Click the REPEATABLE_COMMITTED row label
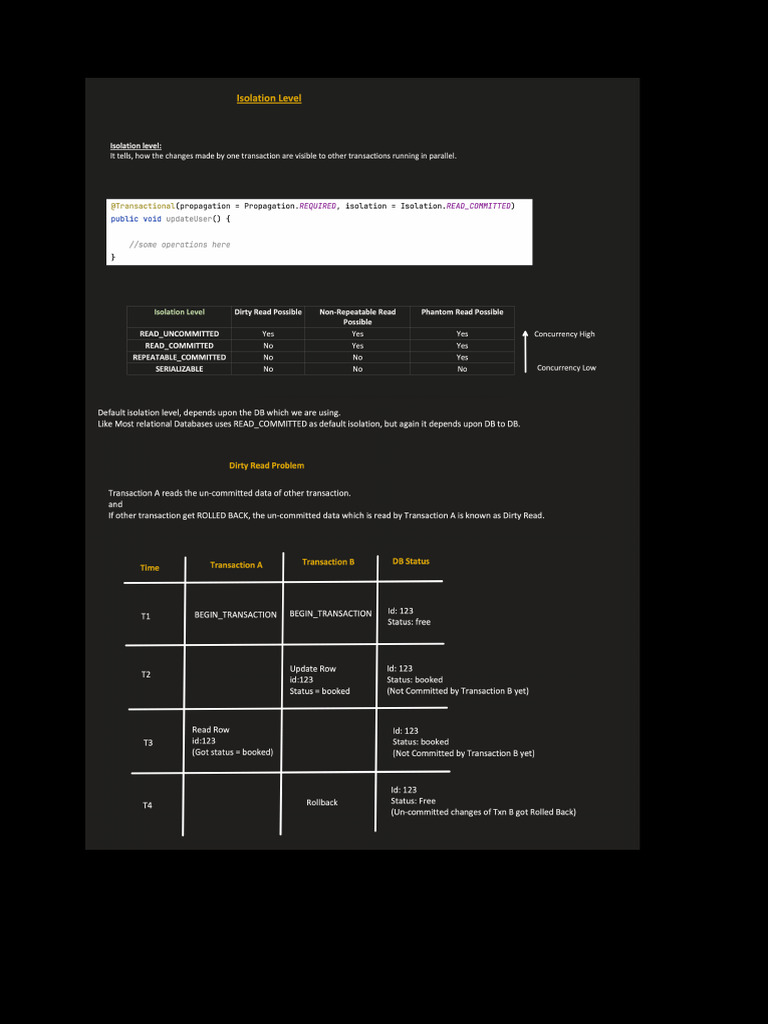 179,357
